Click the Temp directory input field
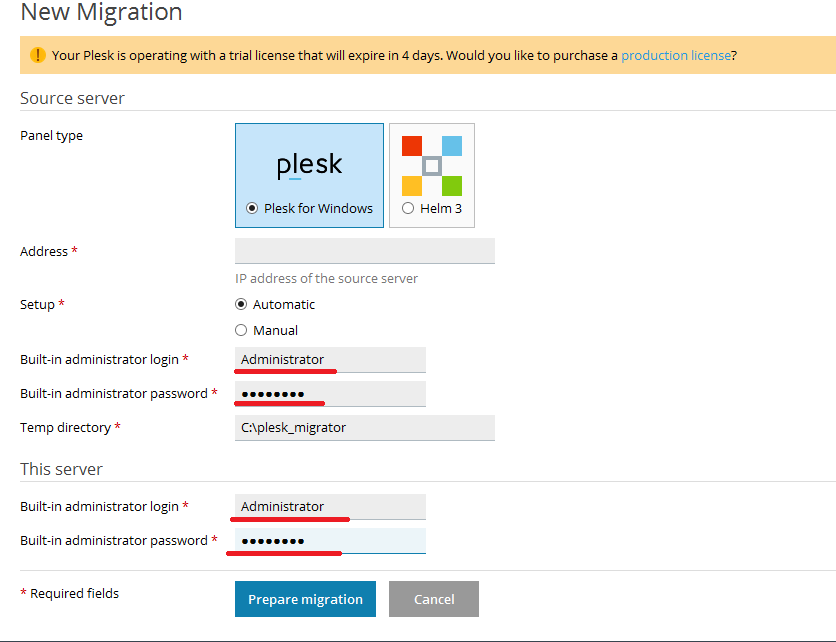The image size is (836, 642). tap(365, 428)
